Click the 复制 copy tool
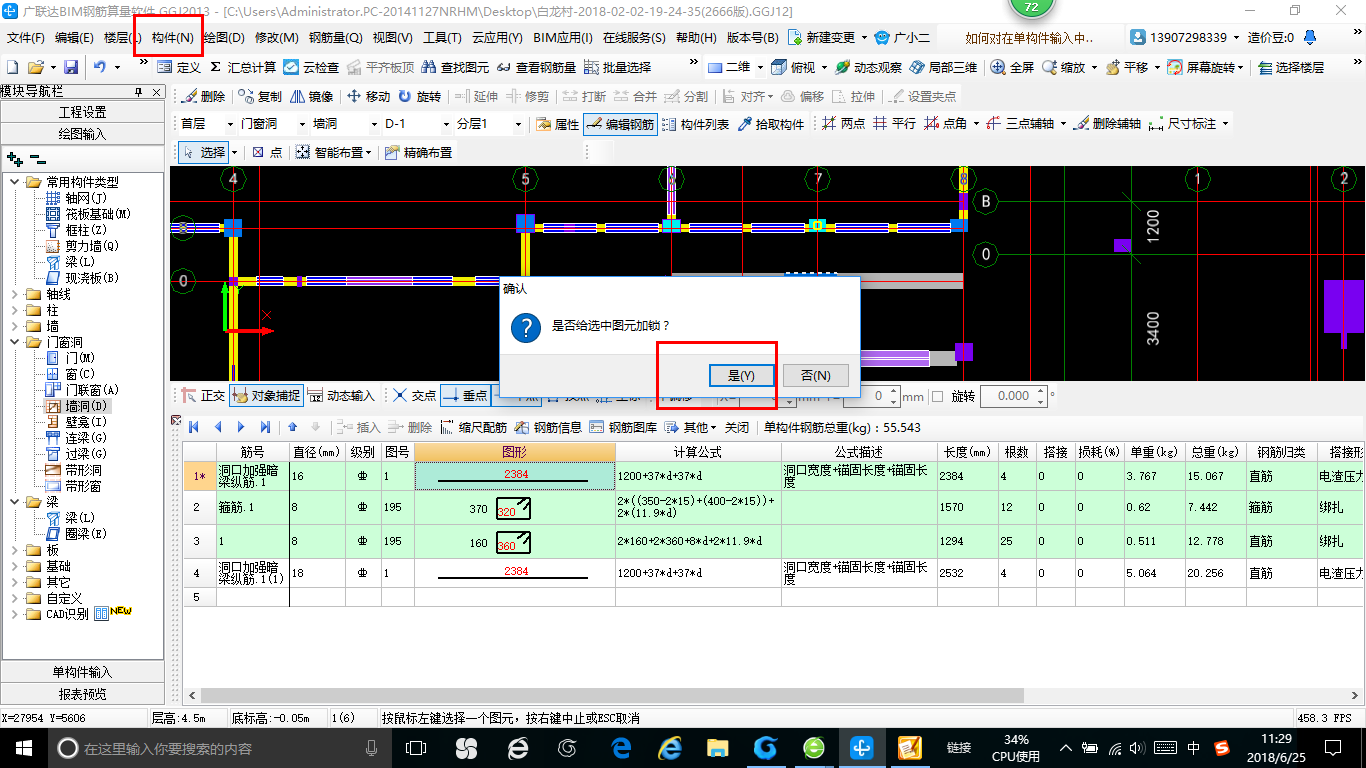 point(262,97)
